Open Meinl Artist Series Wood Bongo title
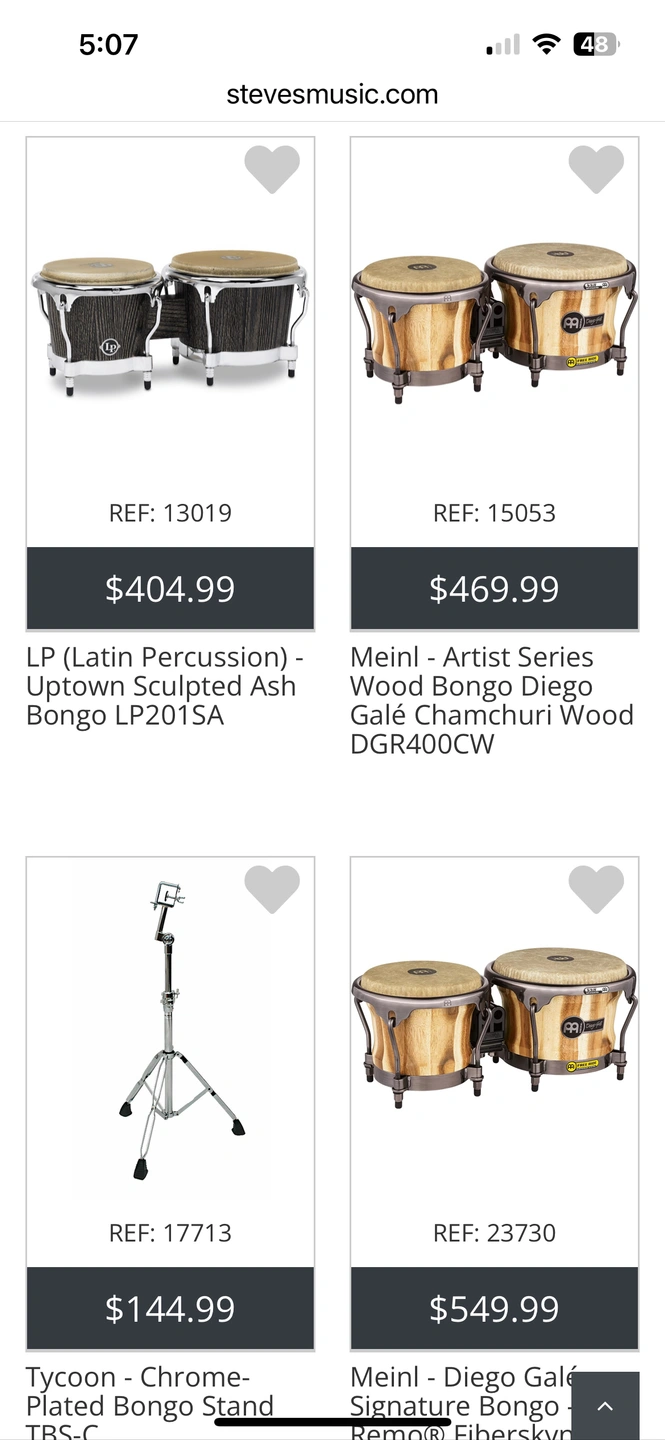 coord(490,700)
